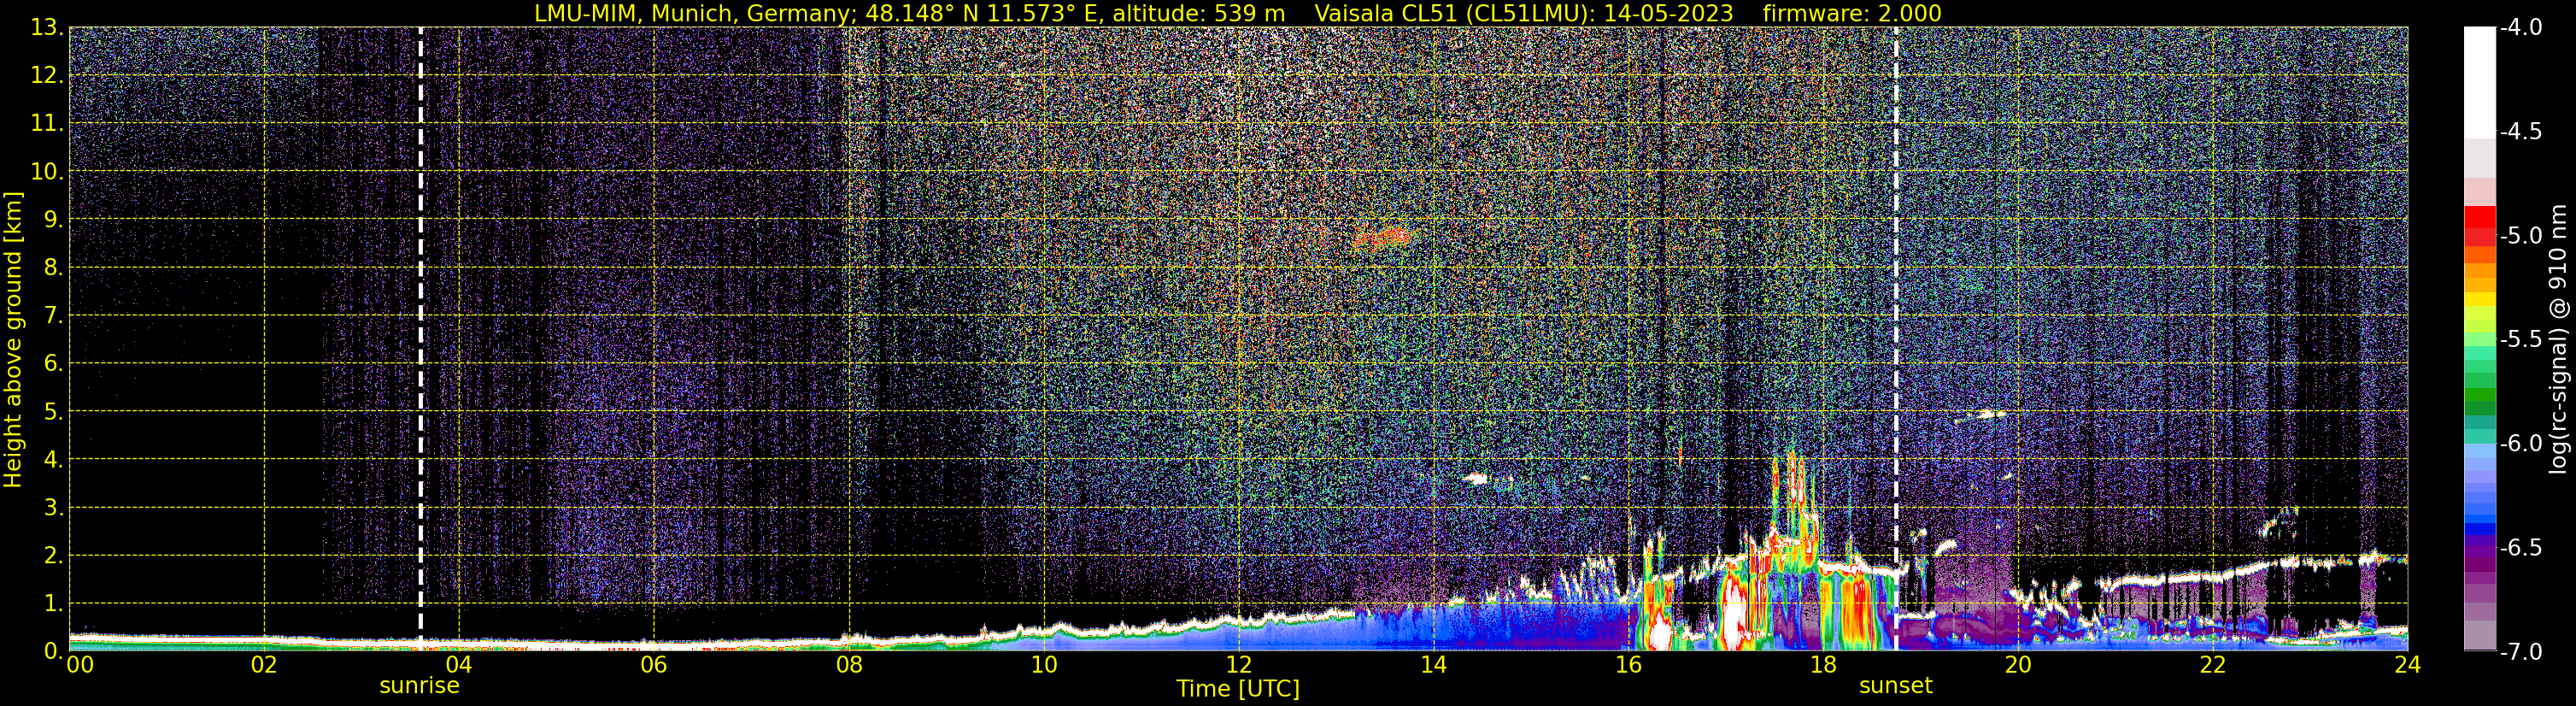The image size is (2576, 706).
Task: Click the colorbar value '-5.0'
Action: 2520,236
